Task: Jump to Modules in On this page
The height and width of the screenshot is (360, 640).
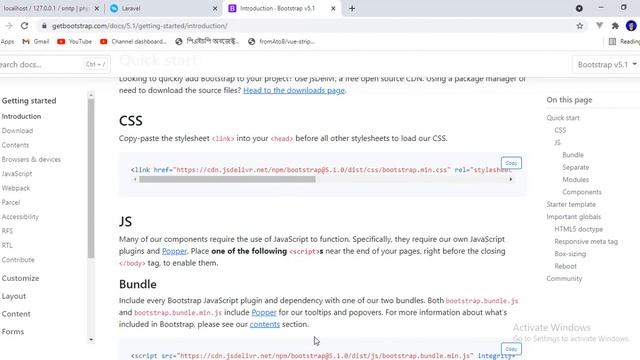Action: click(576, 180)
